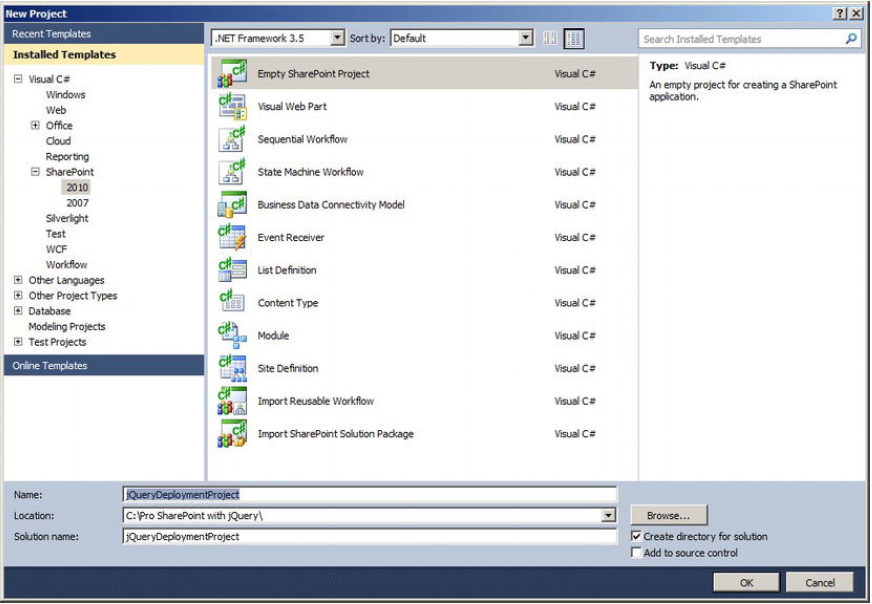Expand the Database tree node
Screen dimensions: 872x604
pos(18,311)
